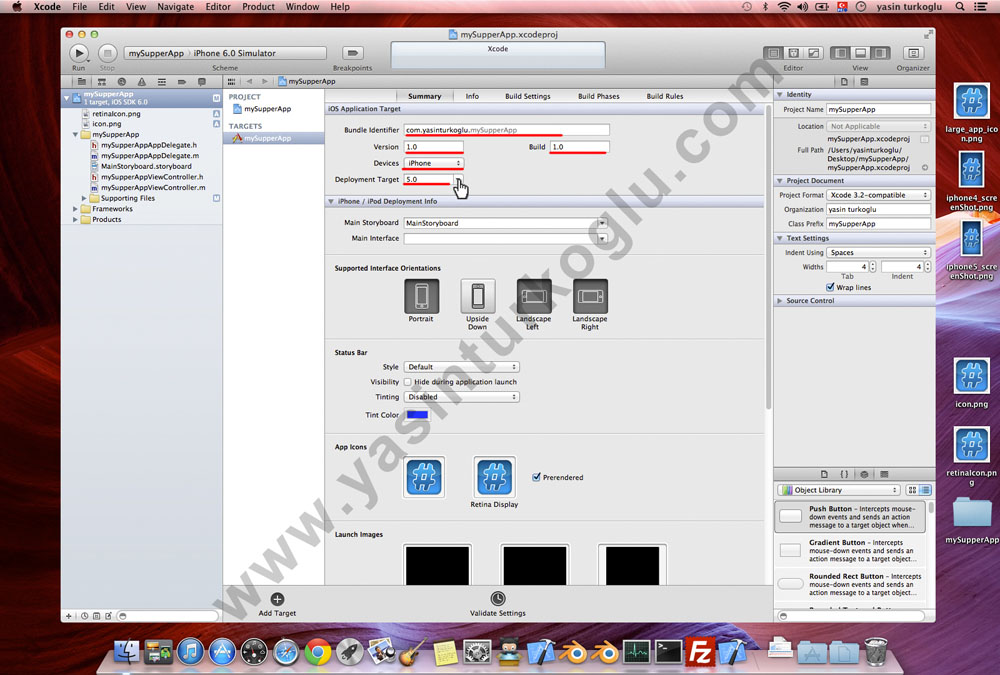Click the Organization text field
Screen dimensions: 1000x675
pyautogui.click(x=878, y=209)
